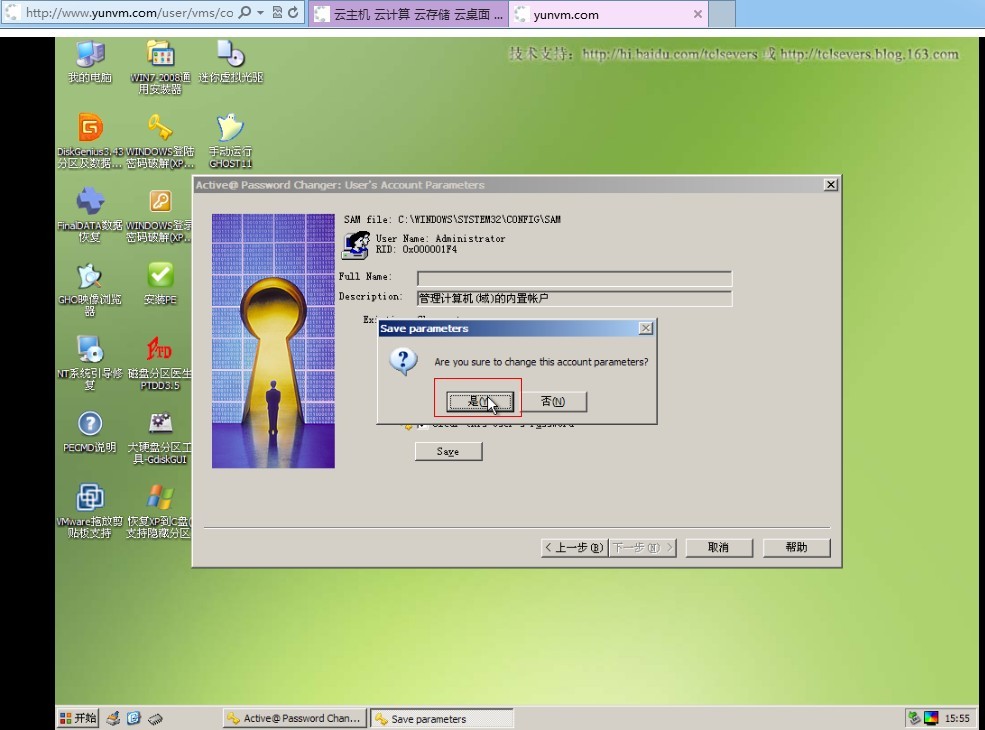Open NT系统引导修复 icon
985x730 pixels.
click(x=90, y=362)
